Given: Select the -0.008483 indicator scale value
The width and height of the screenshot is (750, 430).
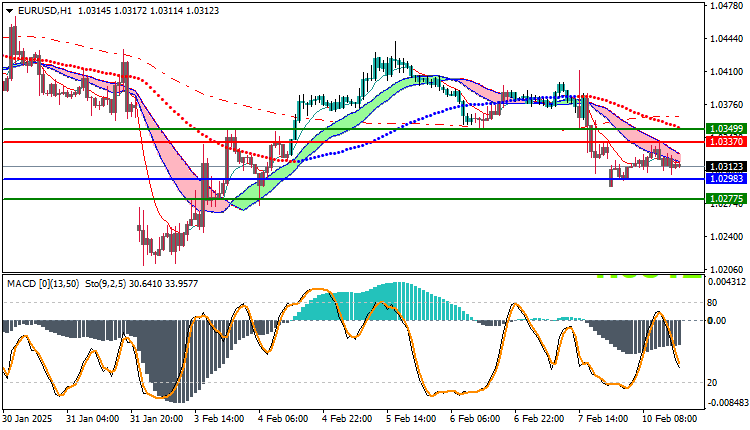Looking at the screenshot, I should 726,403.
